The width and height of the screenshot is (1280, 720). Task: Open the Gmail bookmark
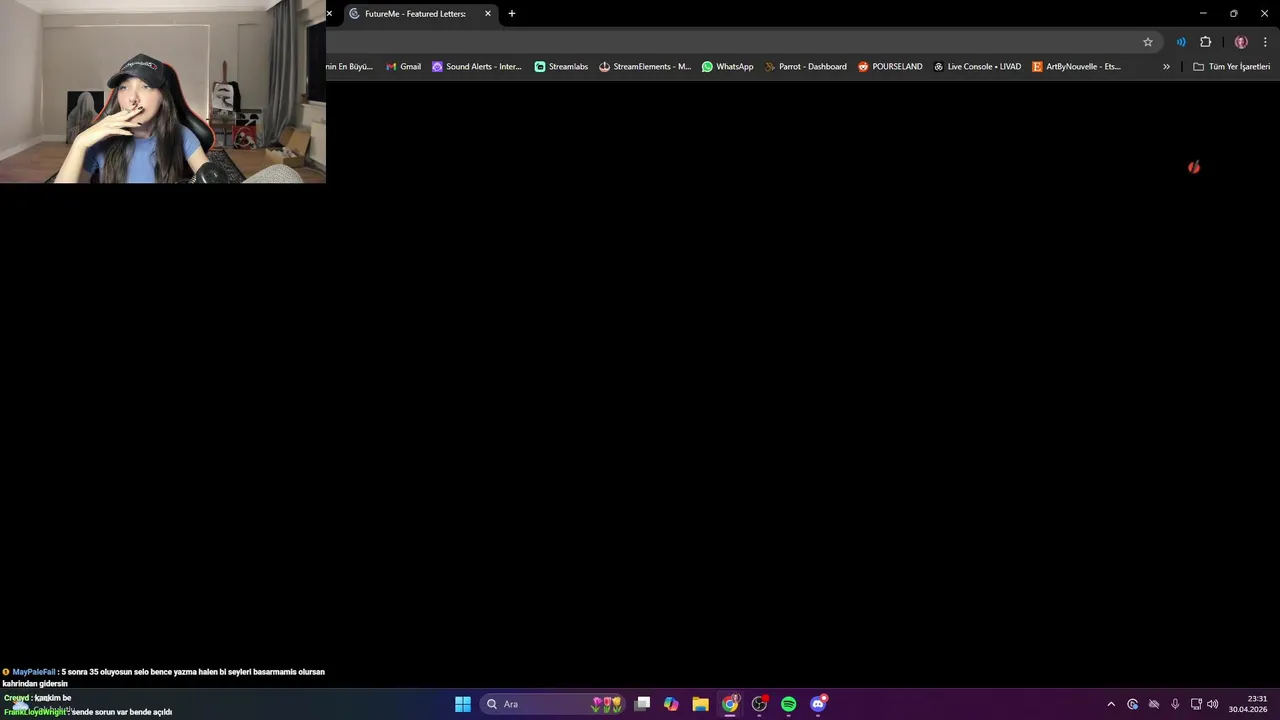point(404,67)
